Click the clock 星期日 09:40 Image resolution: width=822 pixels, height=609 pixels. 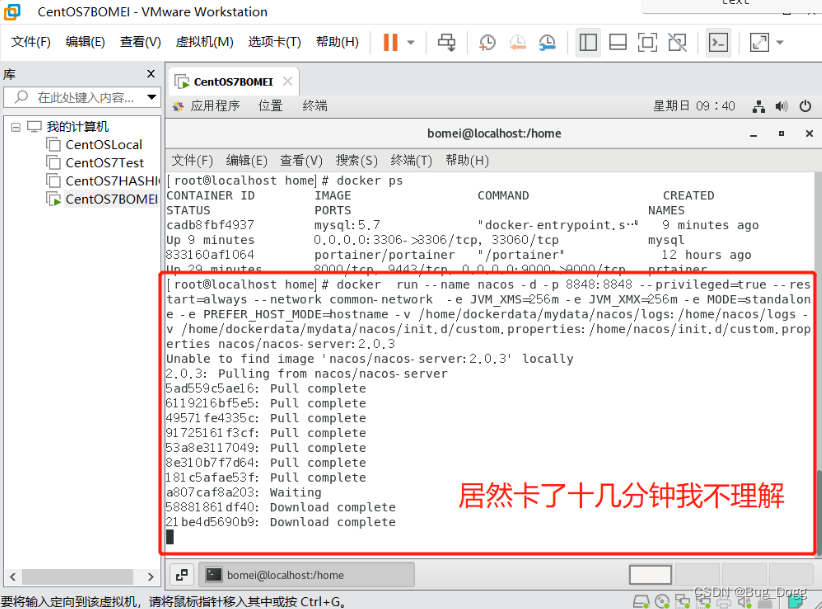coord(694,106)
